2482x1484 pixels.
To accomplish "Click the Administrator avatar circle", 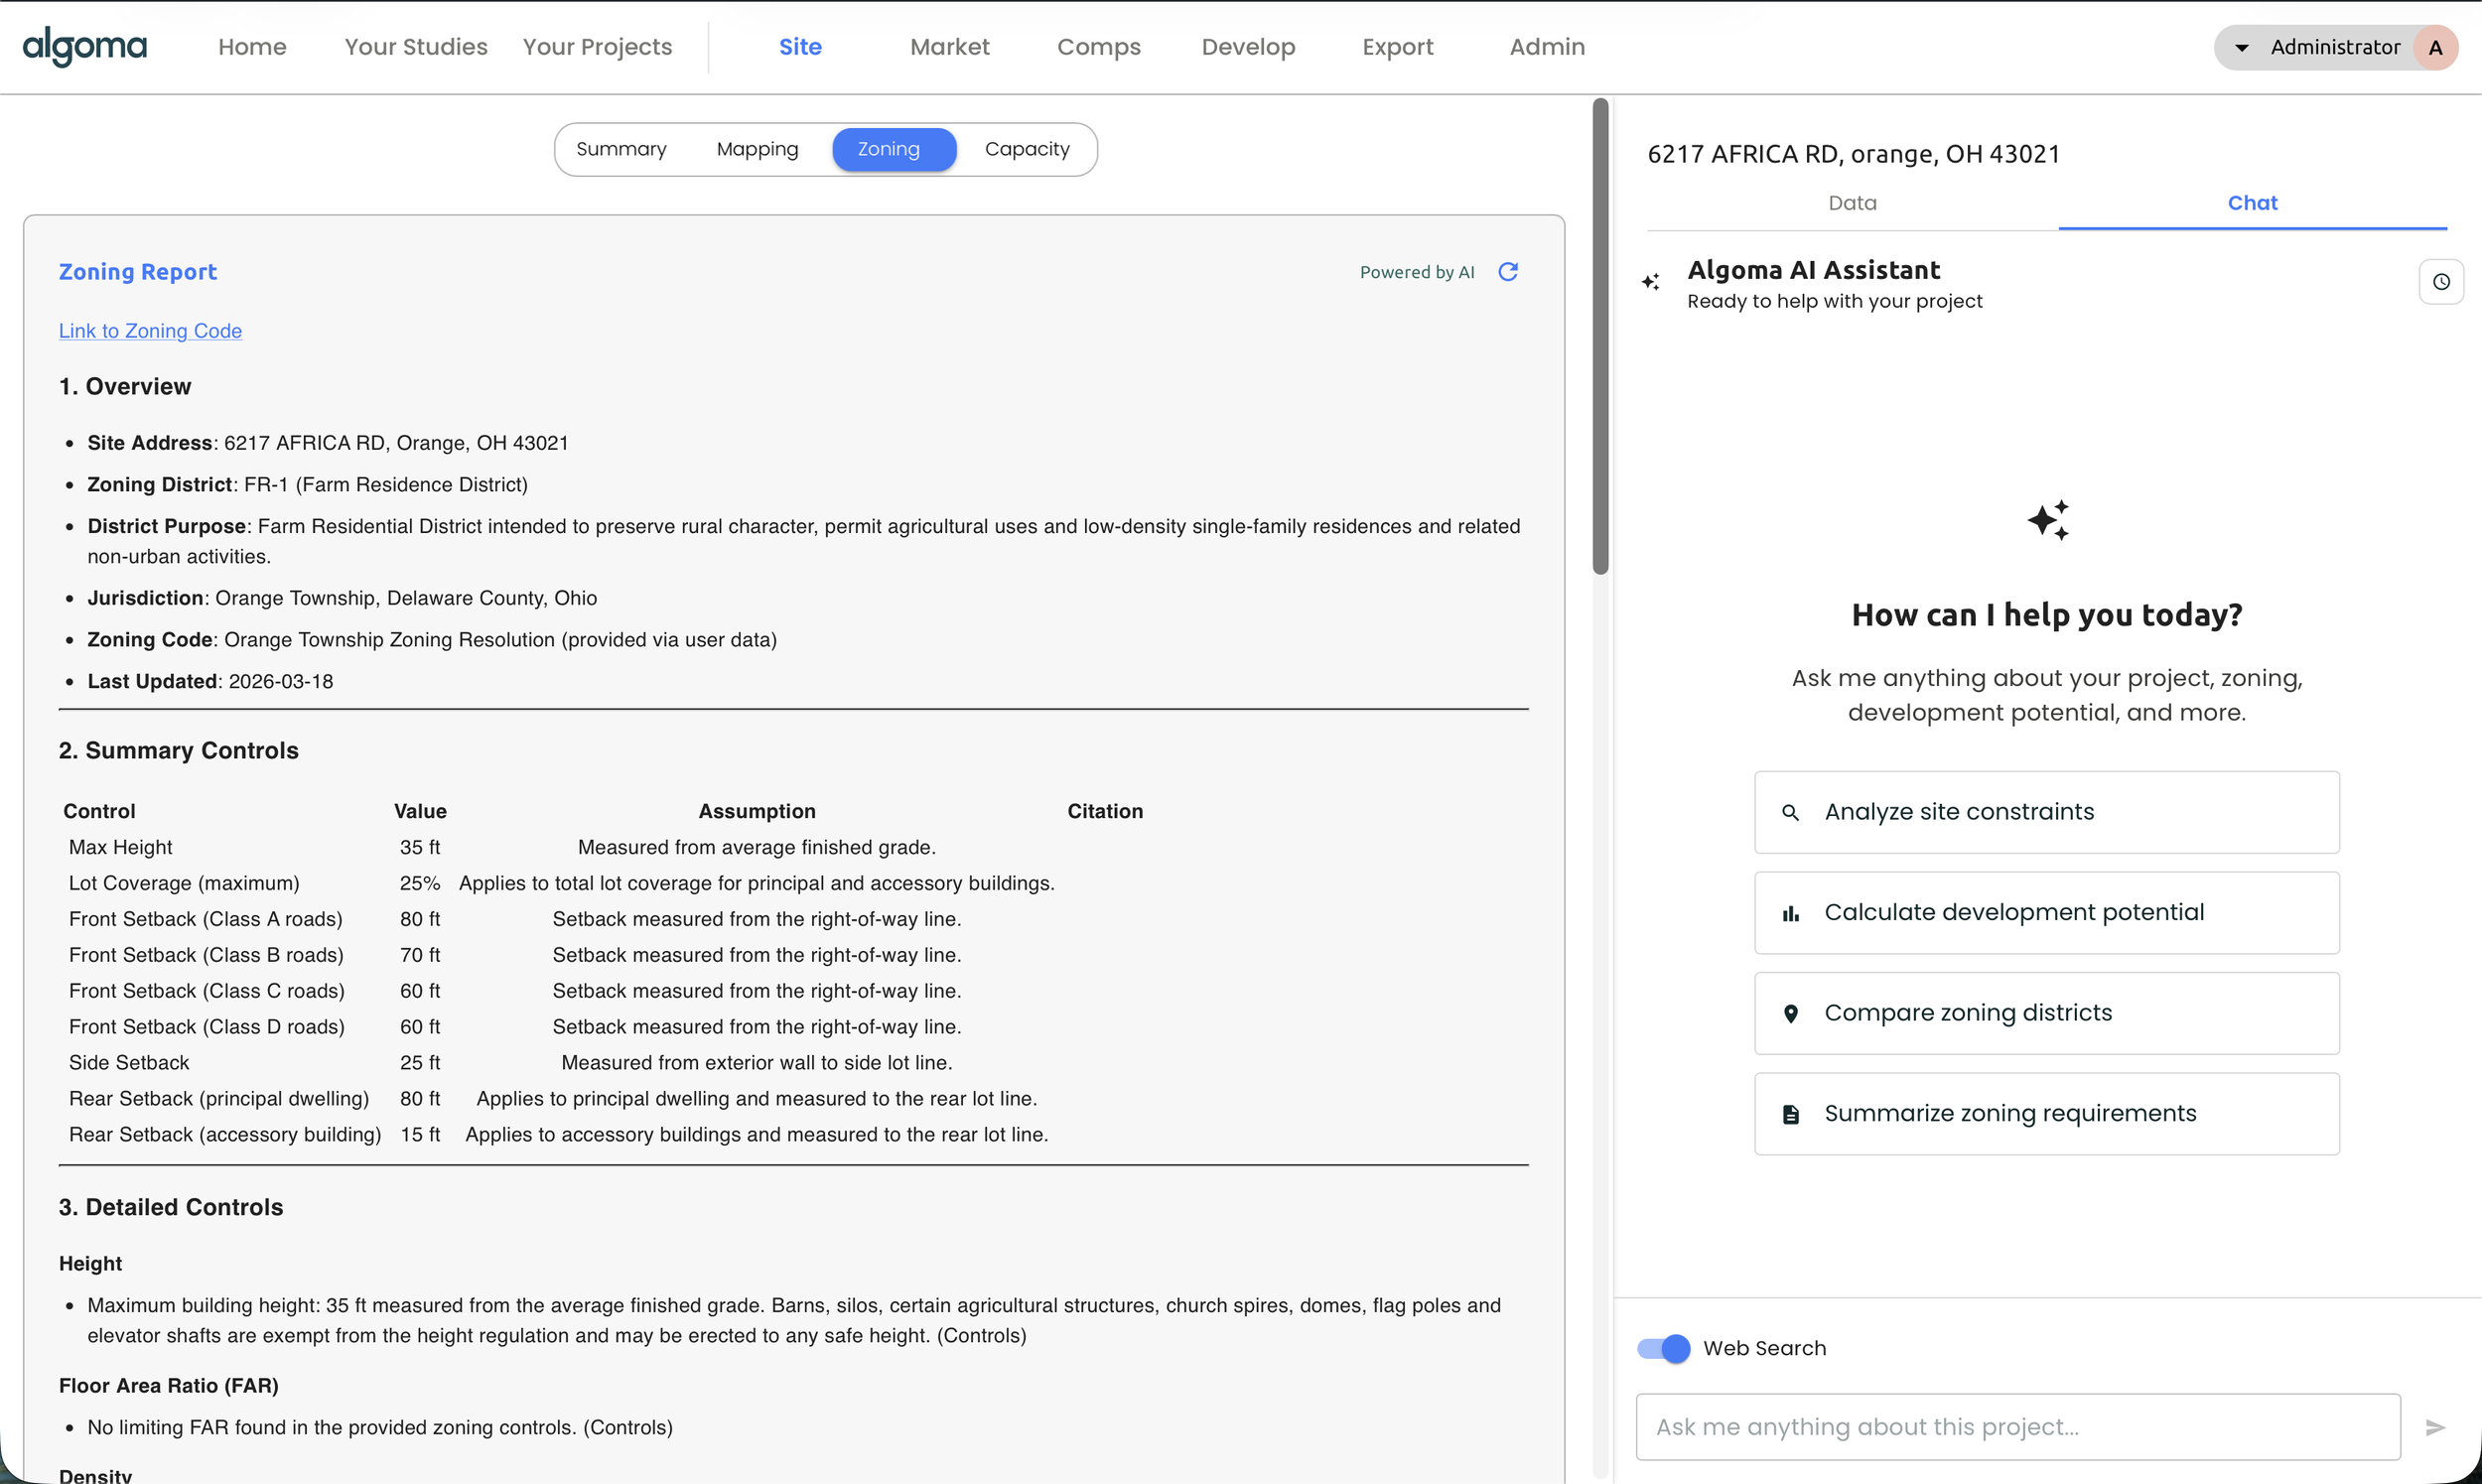I will coord(2435,47).
